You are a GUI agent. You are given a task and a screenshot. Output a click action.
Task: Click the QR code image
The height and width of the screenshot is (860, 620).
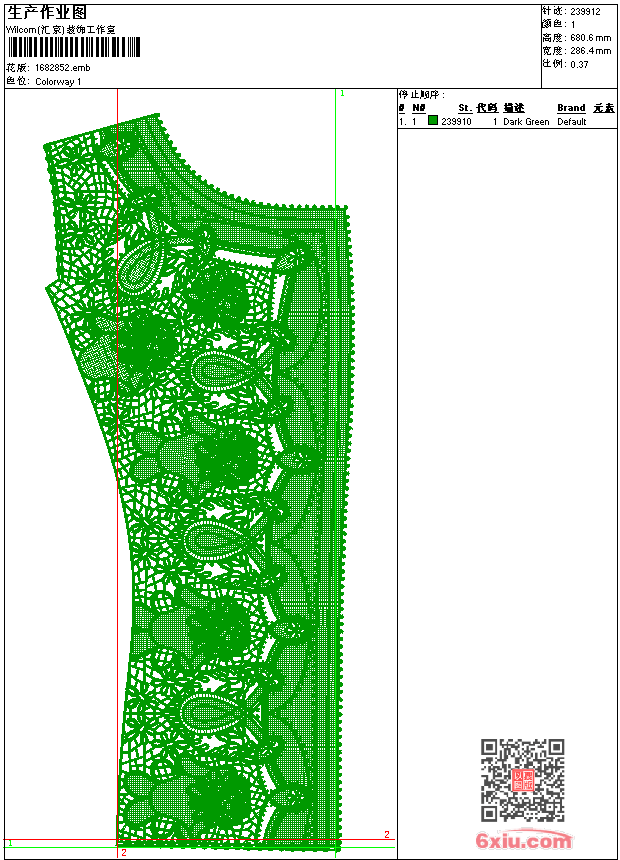(522, 780)
